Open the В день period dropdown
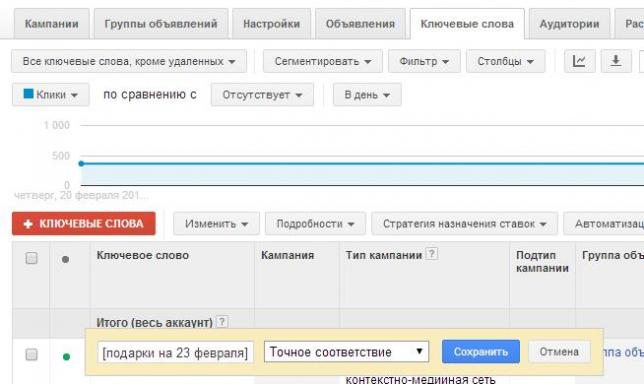 point(367,95)
